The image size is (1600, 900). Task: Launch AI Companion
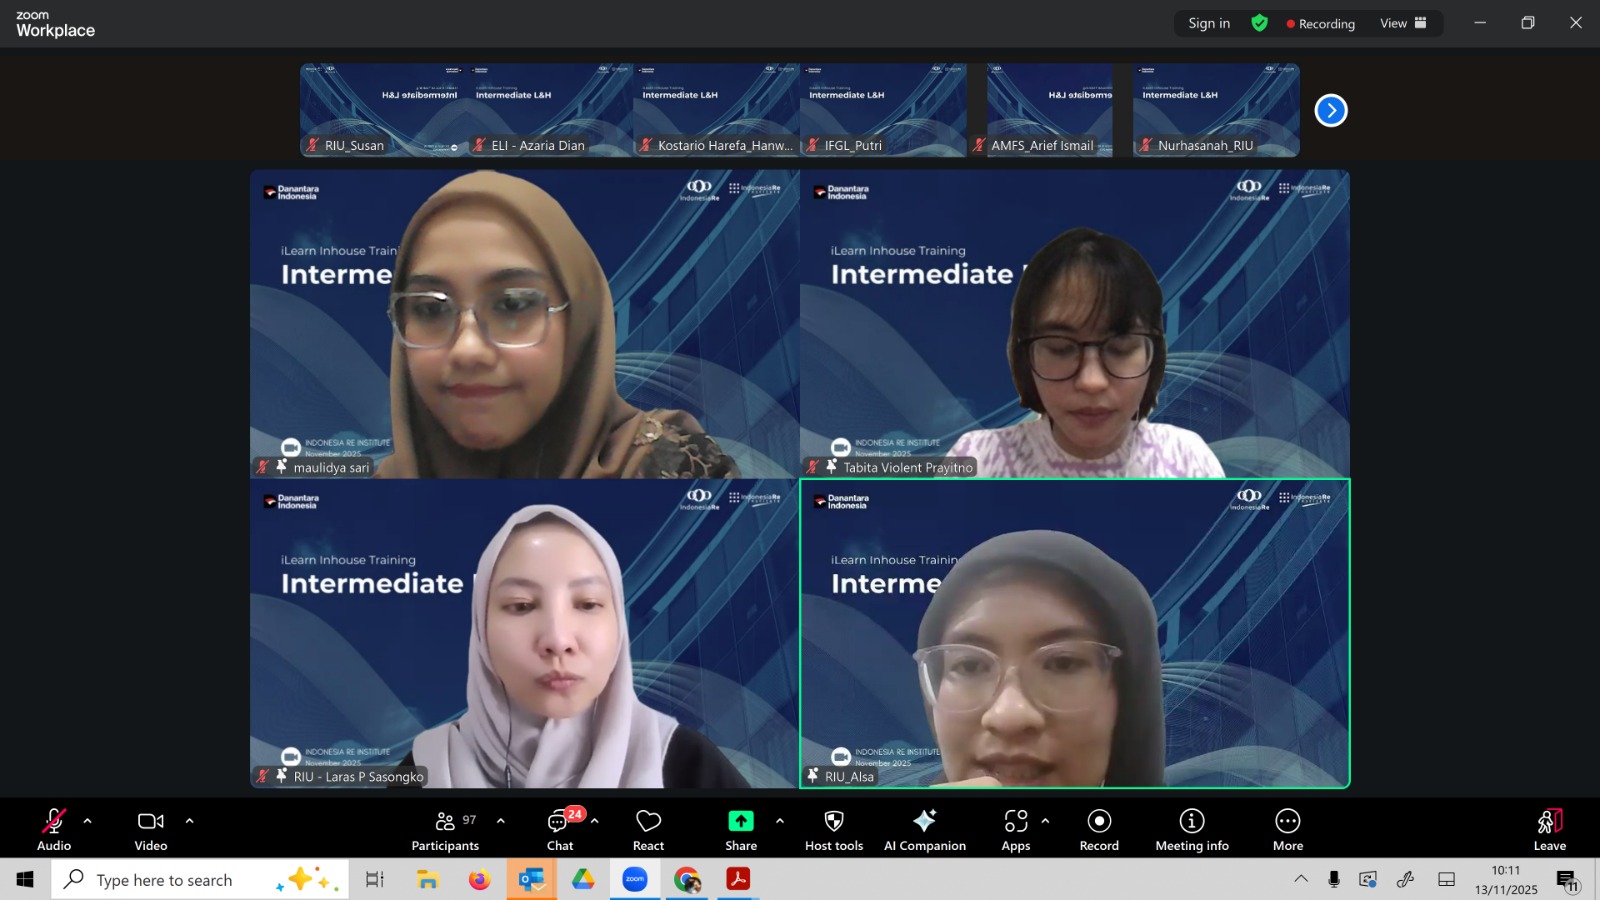pos(924,830)
